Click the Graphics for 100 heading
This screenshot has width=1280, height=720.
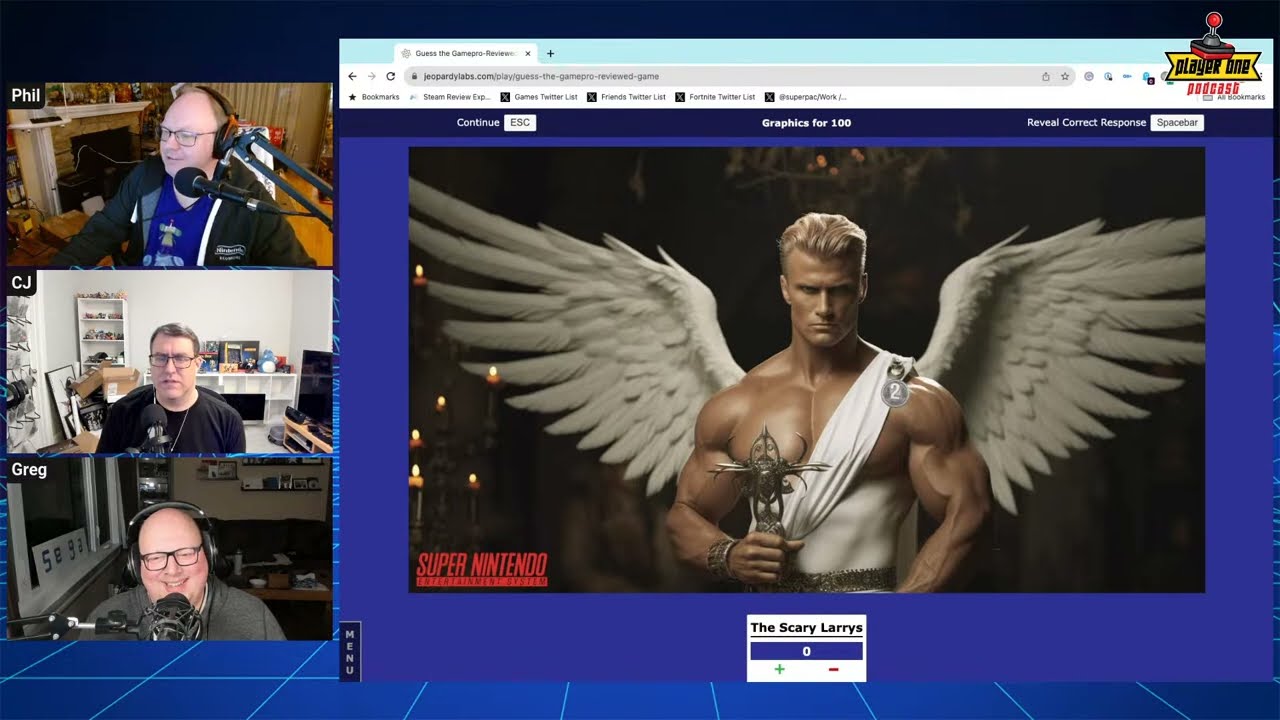(806, 123)
